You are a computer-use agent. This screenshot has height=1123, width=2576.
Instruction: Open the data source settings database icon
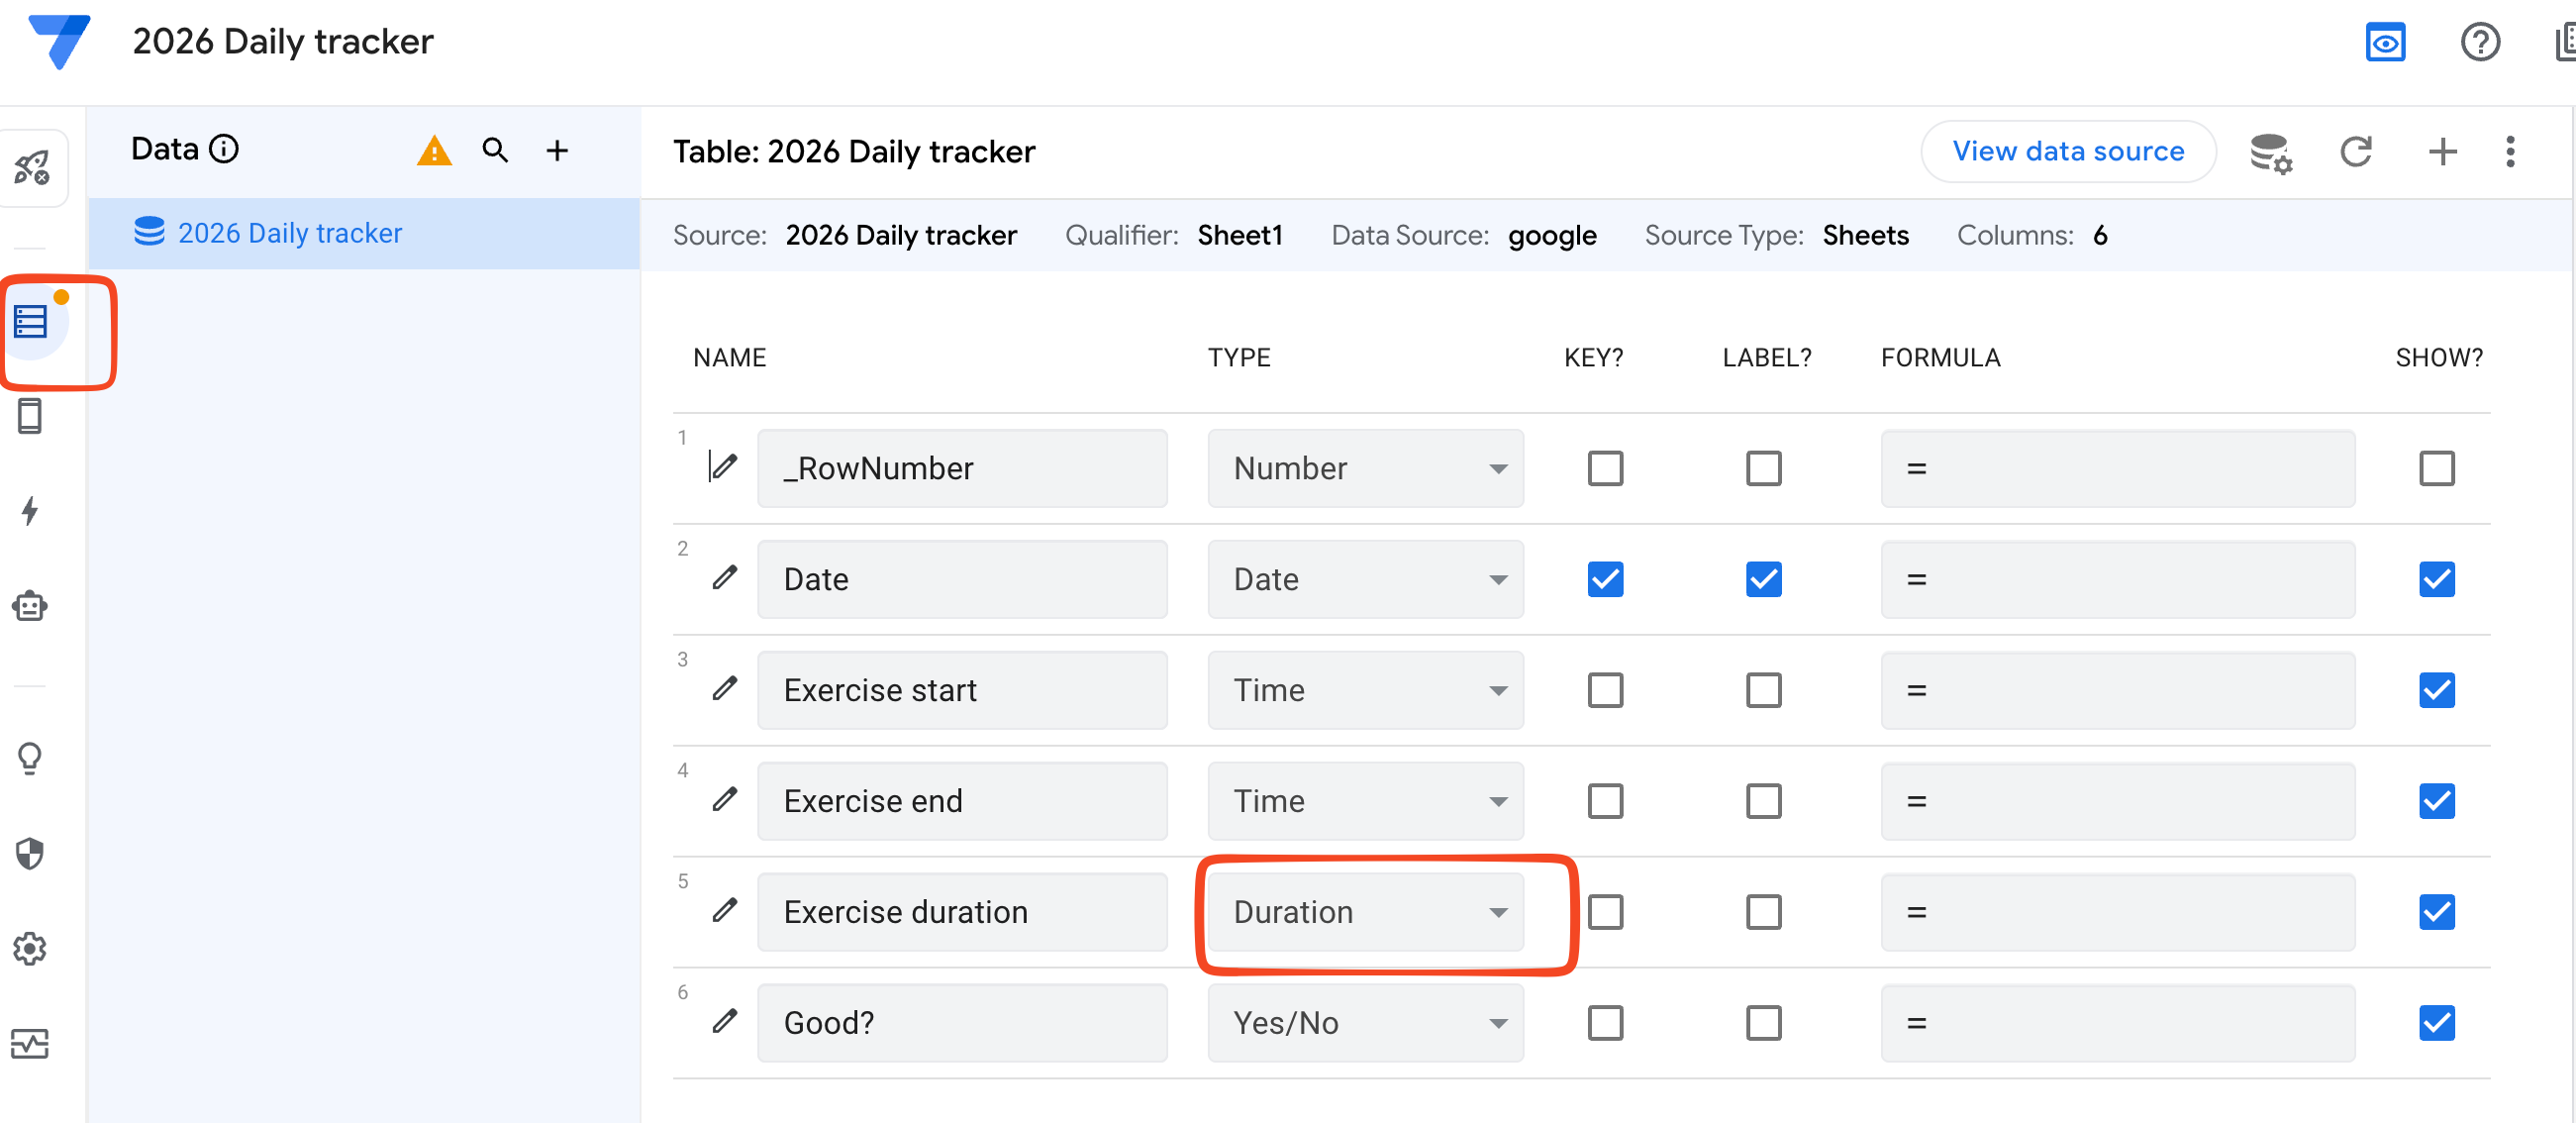pyautogui.click(x=2270, y=153)
